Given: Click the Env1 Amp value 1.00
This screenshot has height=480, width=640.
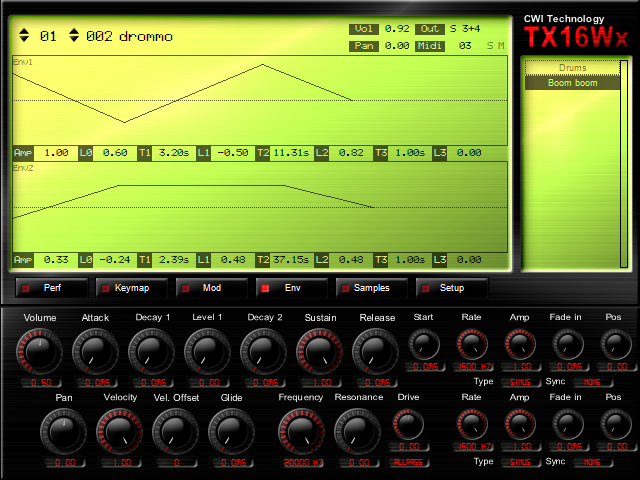Looking at the screenshot, I should 56,153.
